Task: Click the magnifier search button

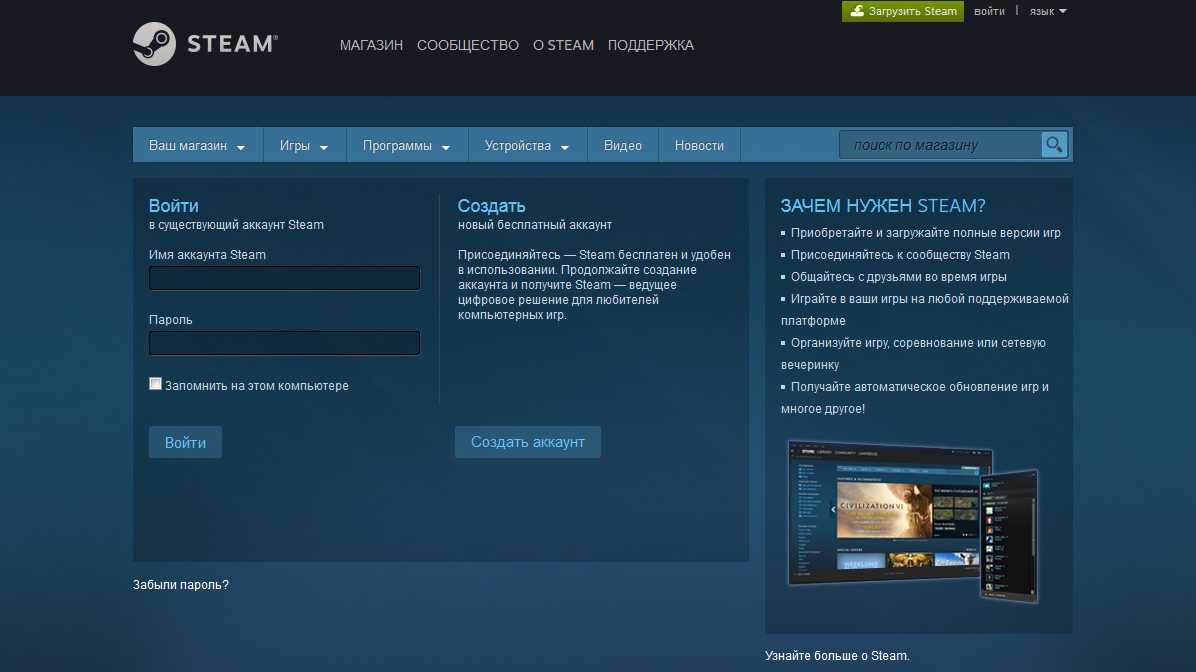Action: click(1054, 144)
